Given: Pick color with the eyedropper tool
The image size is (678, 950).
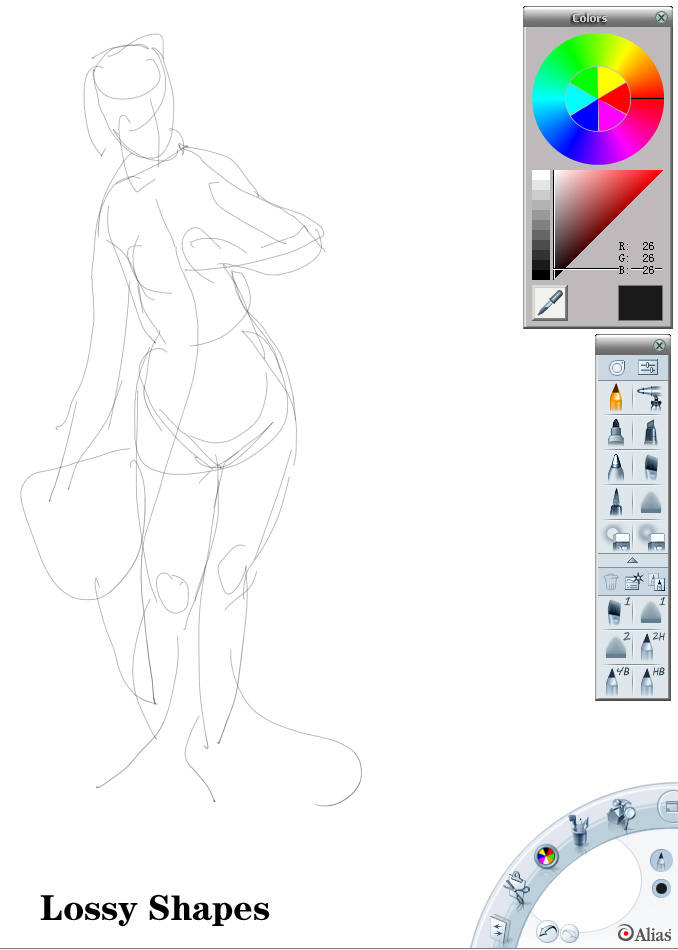Looking at the screenshot, I should (x=550, y=302).
